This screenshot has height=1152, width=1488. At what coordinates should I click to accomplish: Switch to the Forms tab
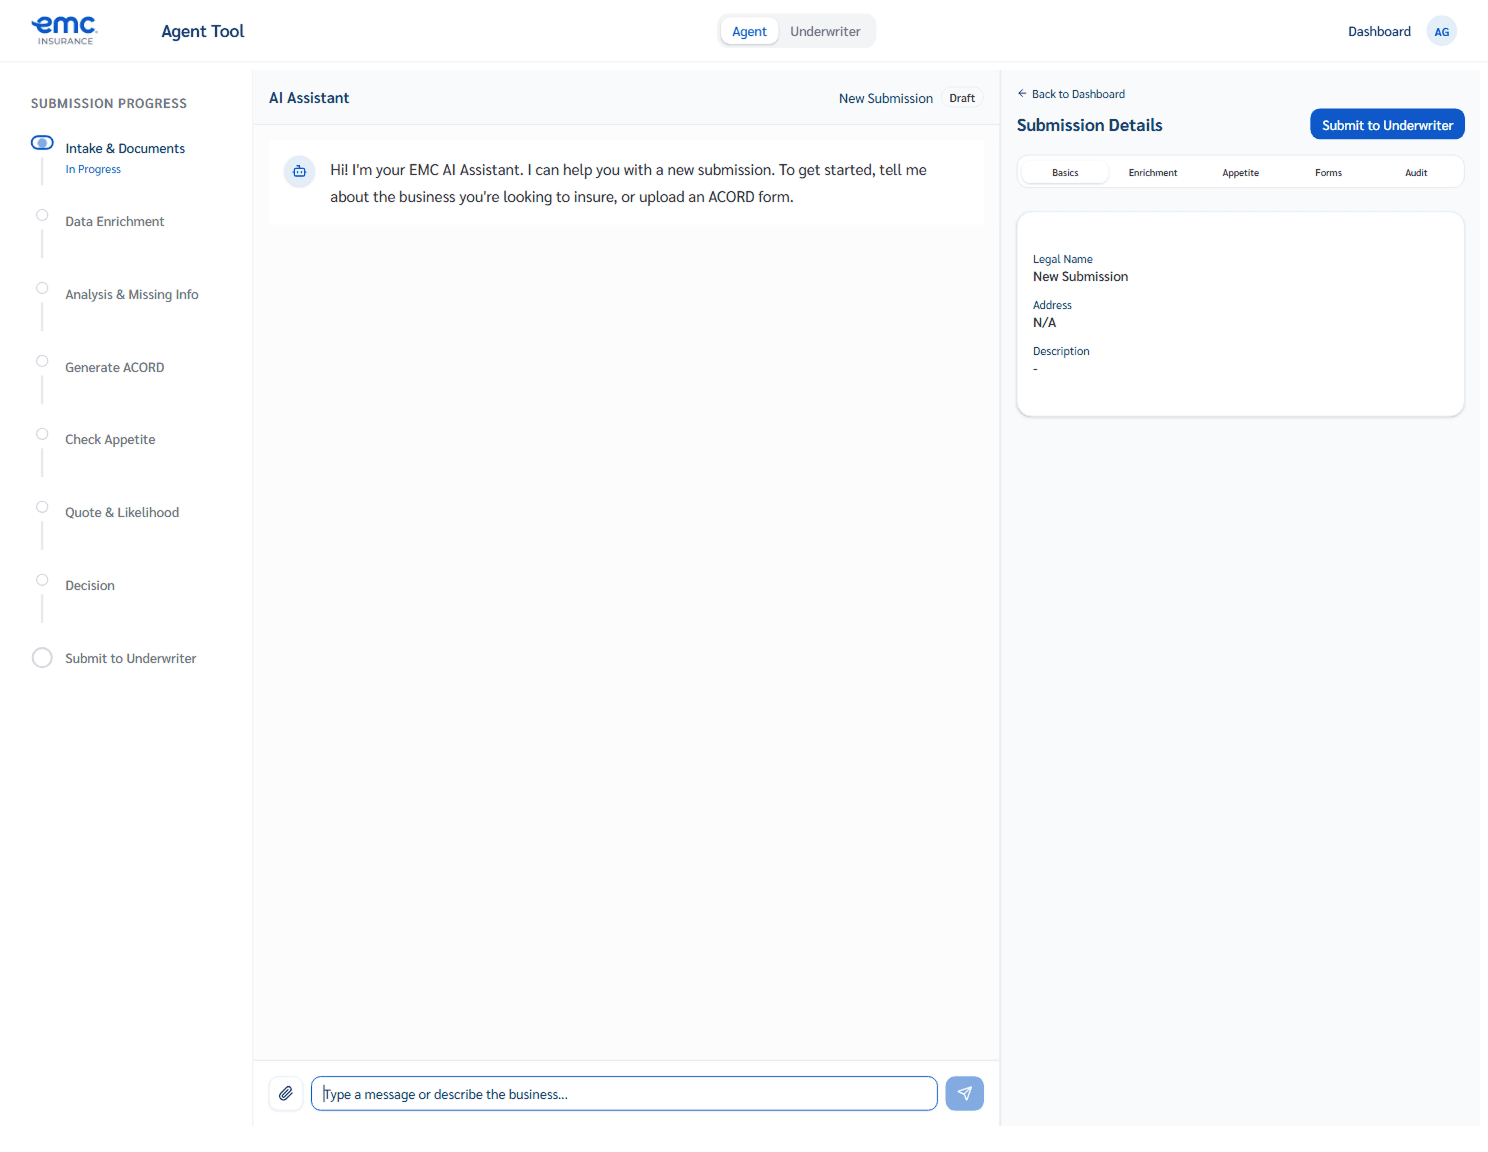[1328, 172]
